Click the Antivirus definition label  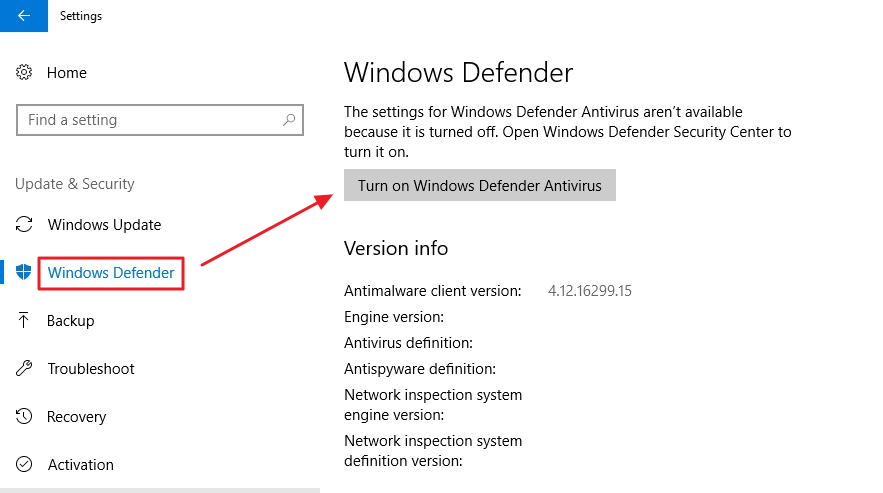(408, 343)
